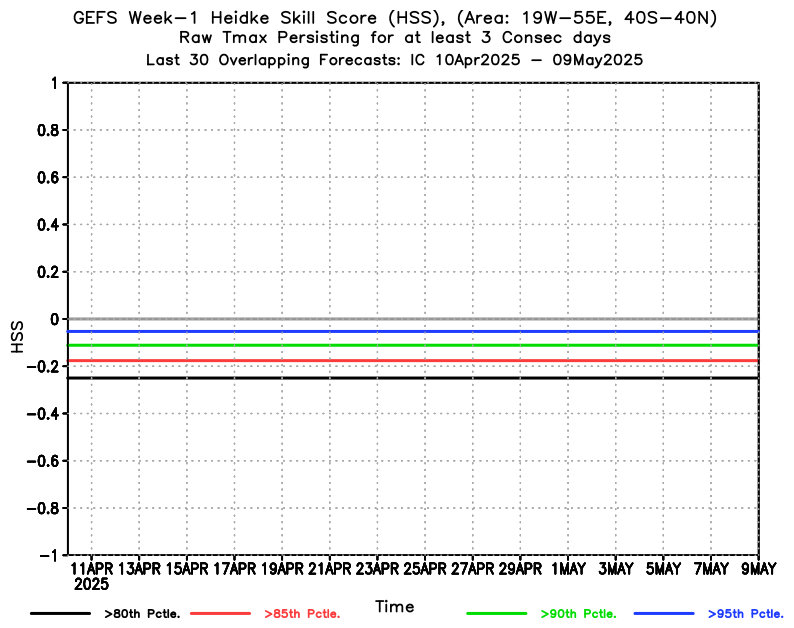Click the green HSS data line in the plot
Image resolution: width=794 pixels, height=628 pixels.
[x=413, y=345]
